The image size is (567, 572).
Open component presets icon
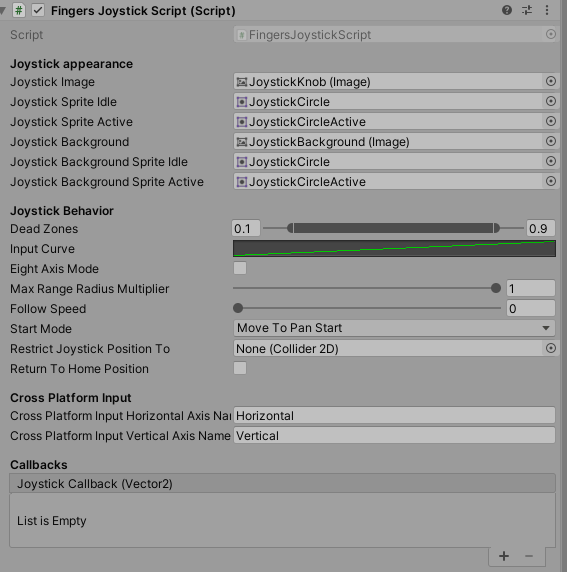pyautogui.click(x=526, y=10)
